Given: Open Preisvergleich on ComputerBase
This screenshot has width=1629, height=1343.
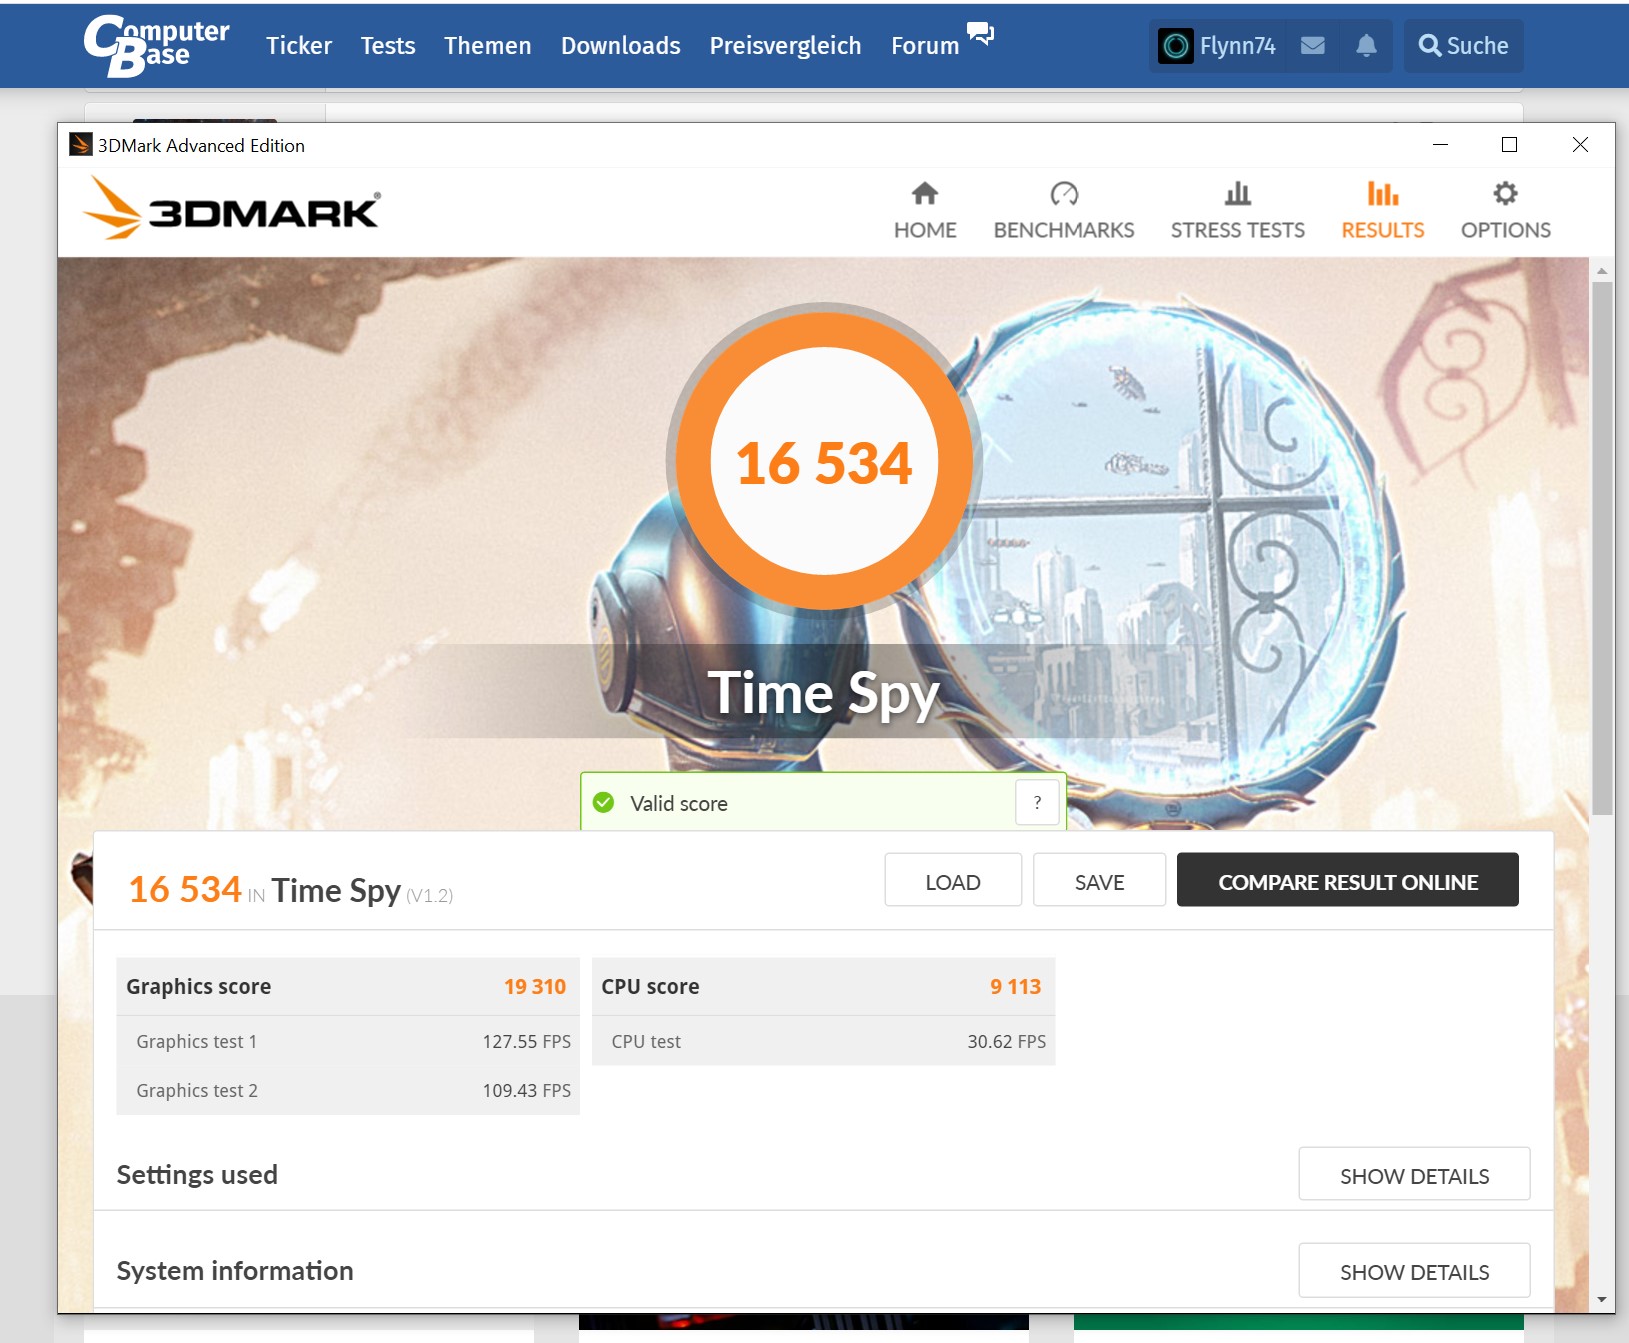Looking at the screenshot, I should click(x=785, y=46).
